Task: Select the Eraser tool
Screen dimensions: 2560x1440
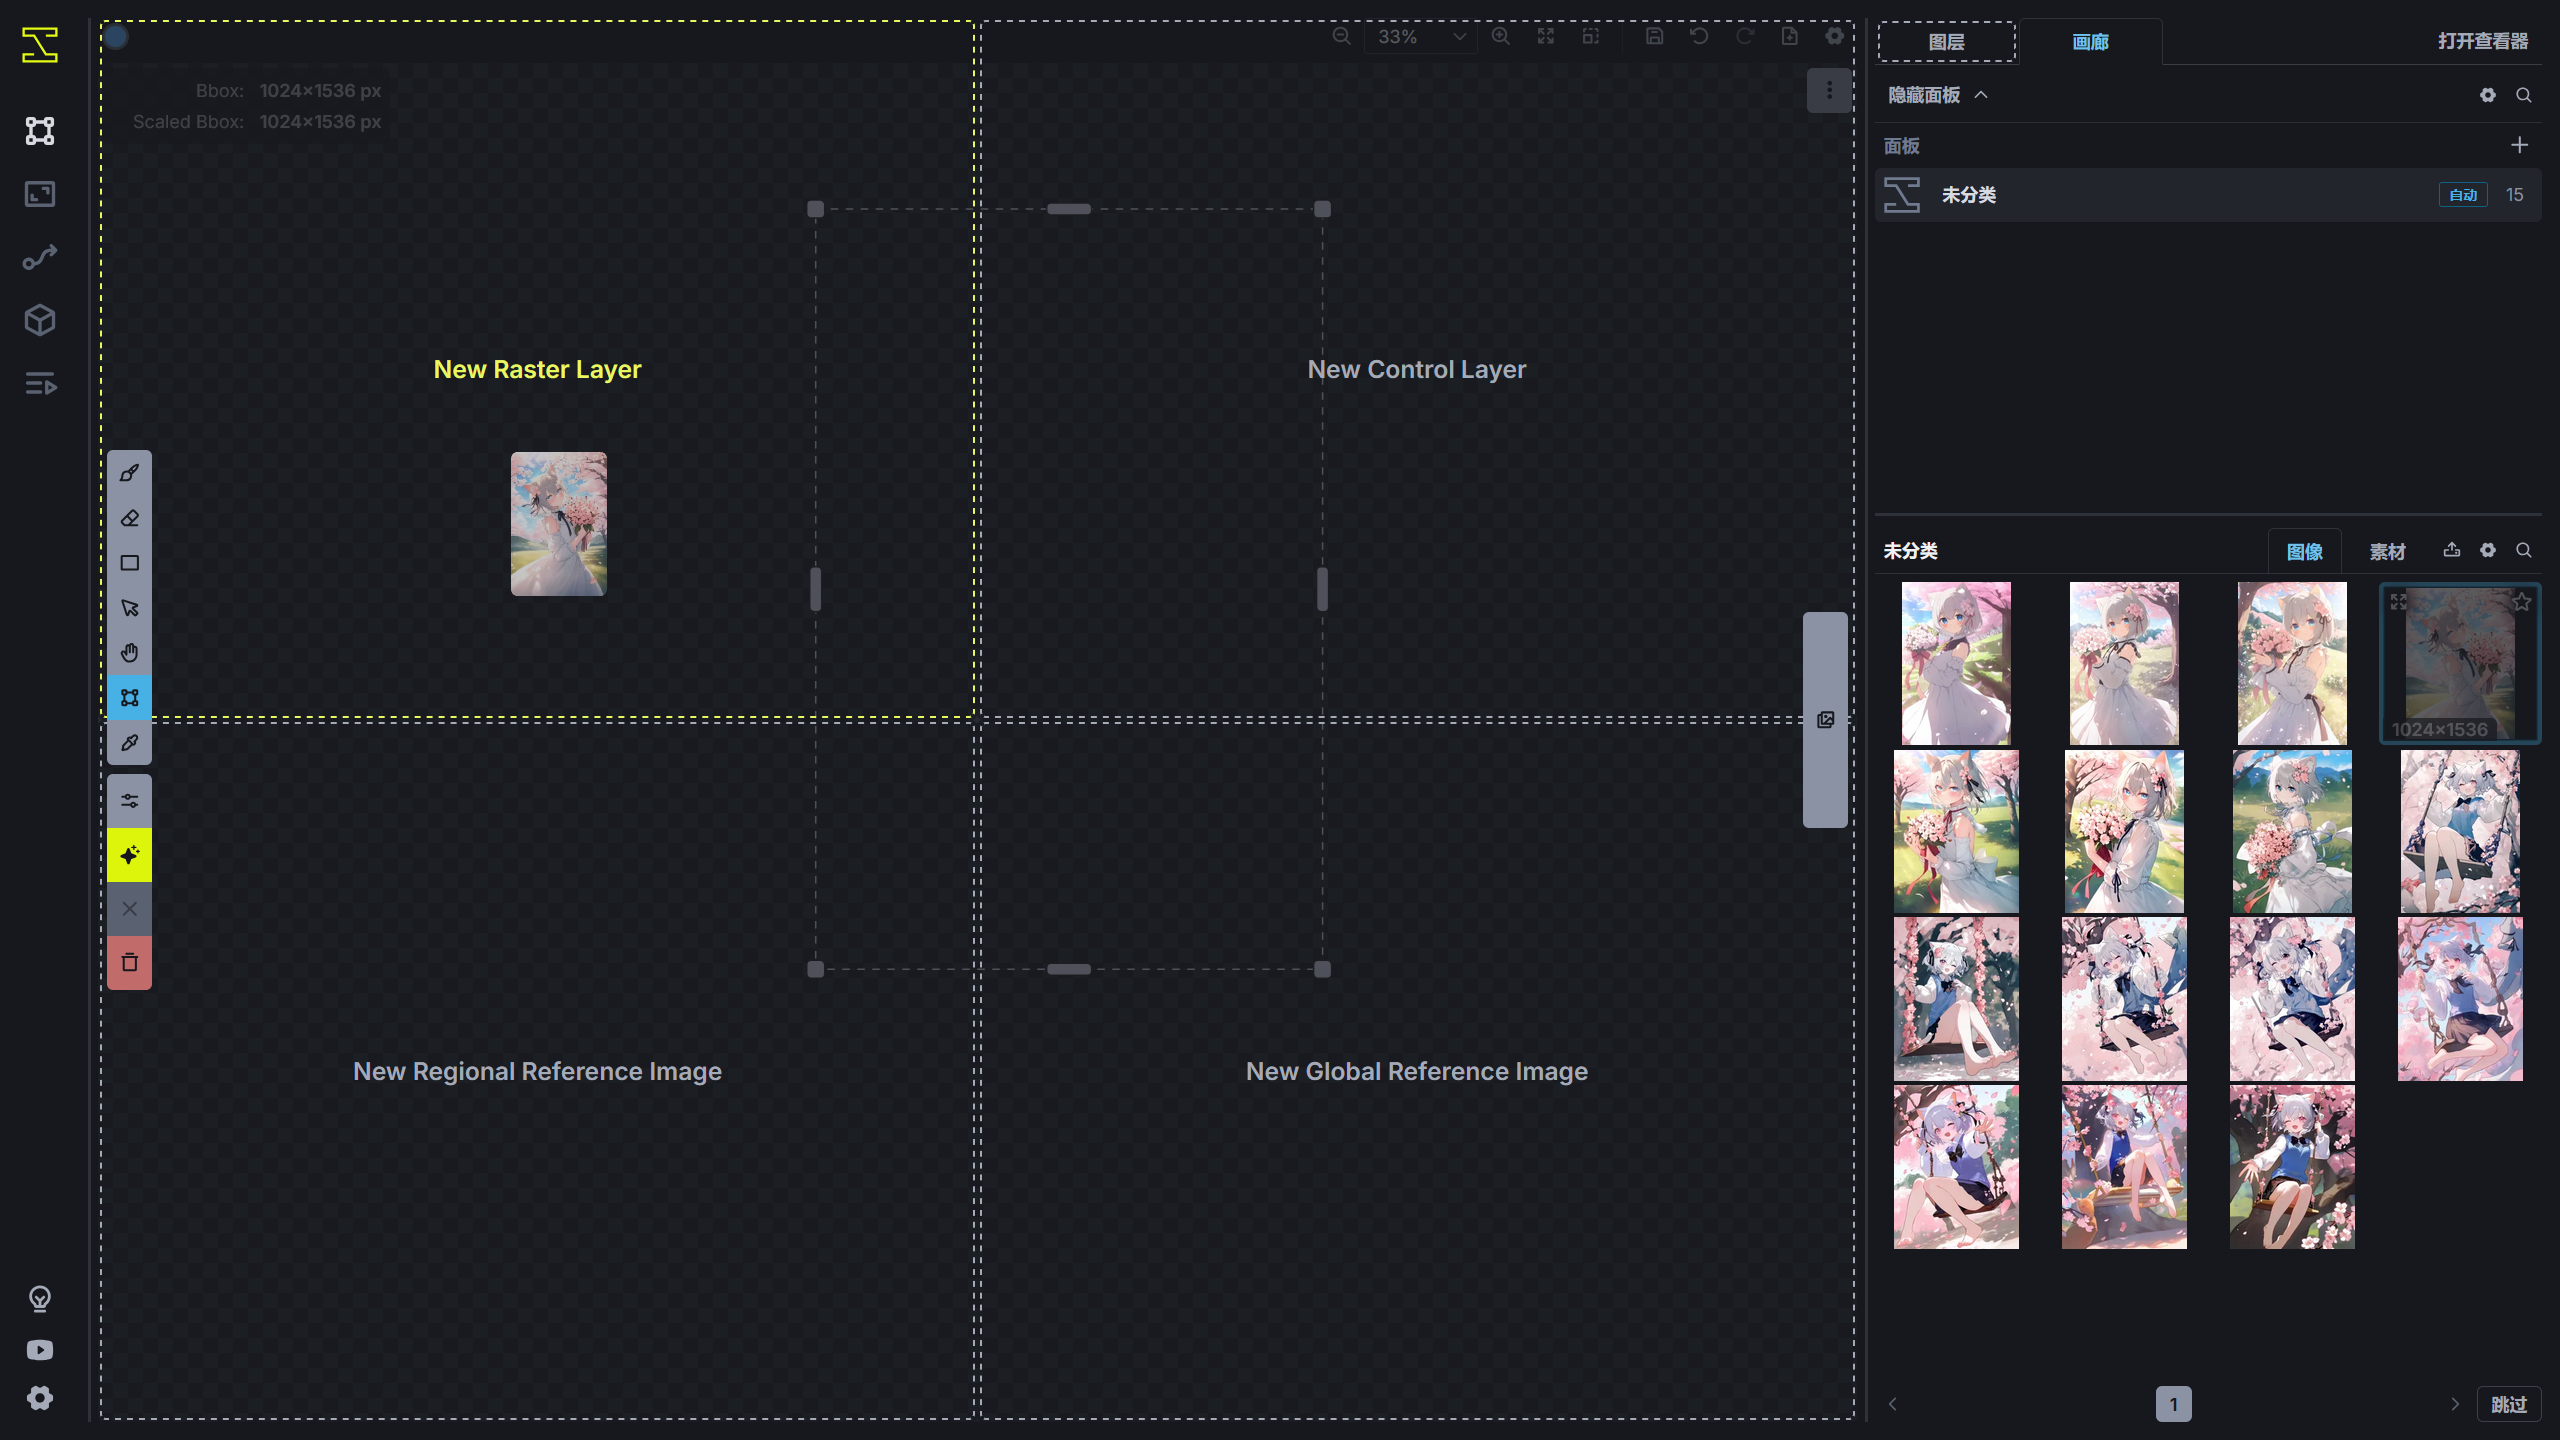Action: point(129,518)
